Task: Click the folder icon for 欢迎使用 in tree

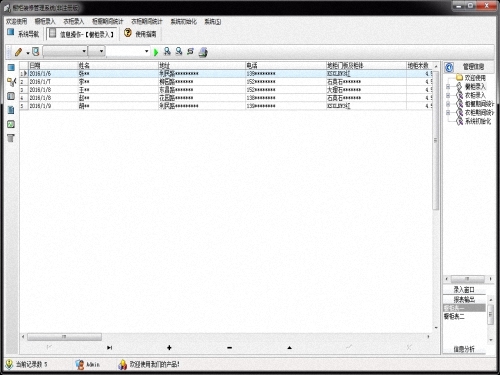Action: tap(460, 78)
